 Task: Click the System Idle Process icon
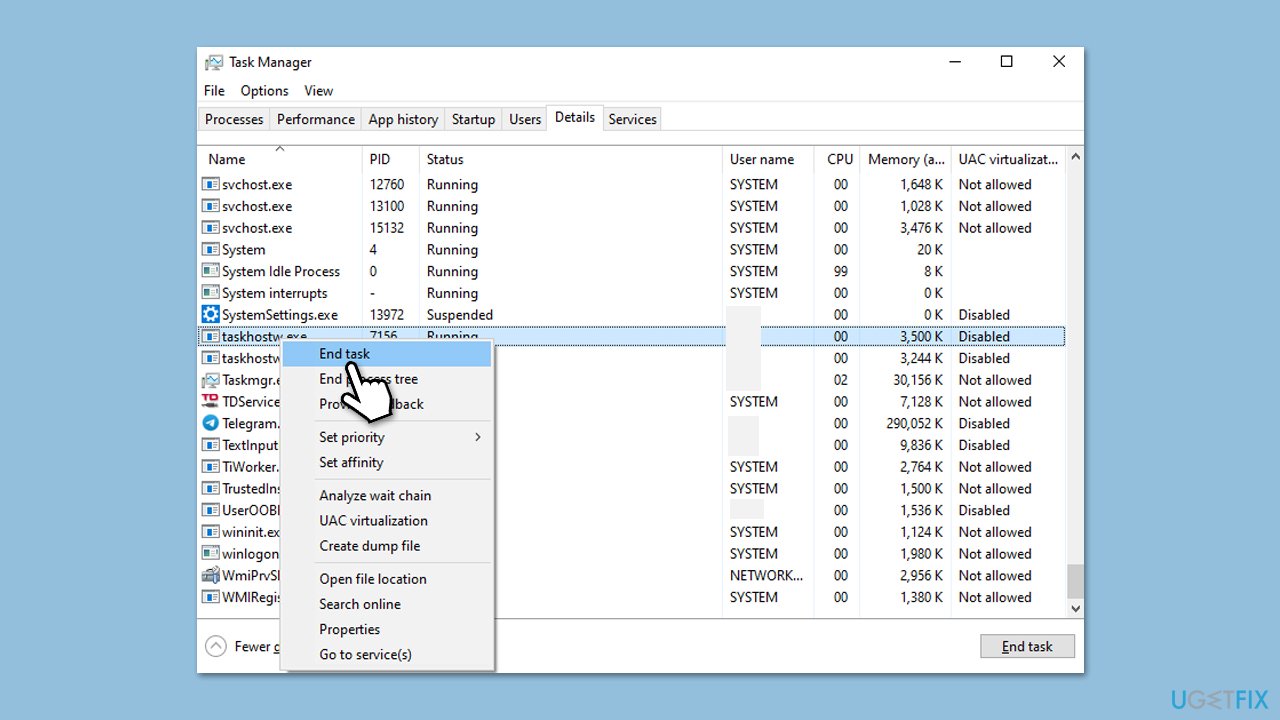[210, 271]
